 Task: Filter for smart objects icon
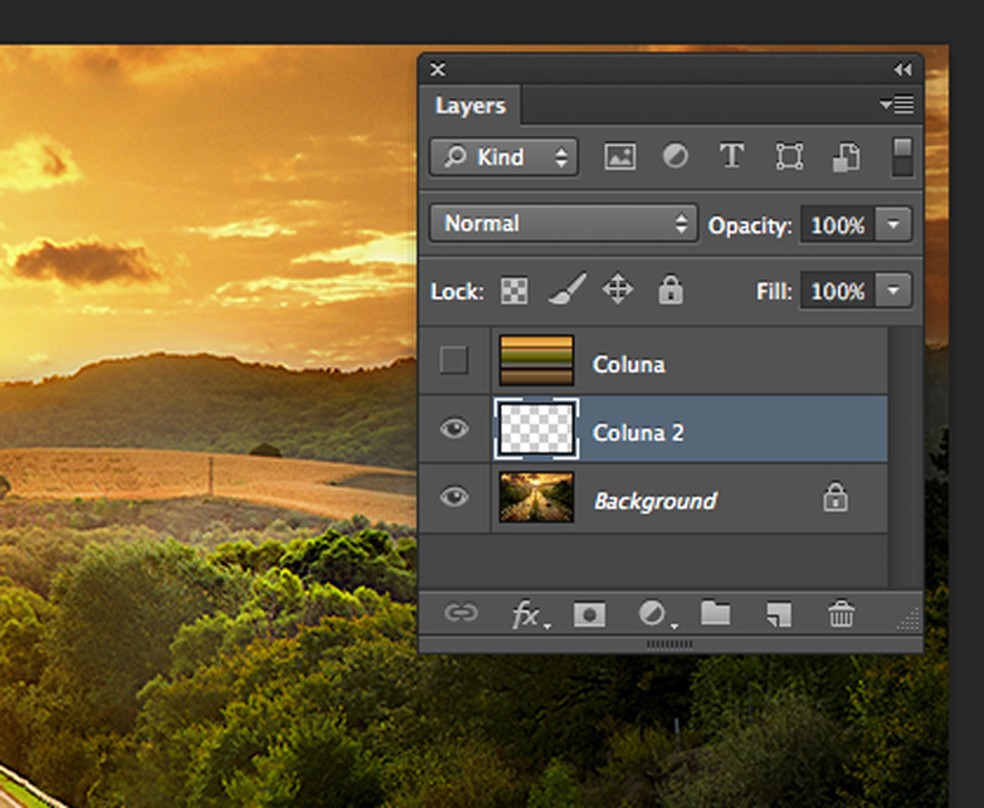[846, 157]
